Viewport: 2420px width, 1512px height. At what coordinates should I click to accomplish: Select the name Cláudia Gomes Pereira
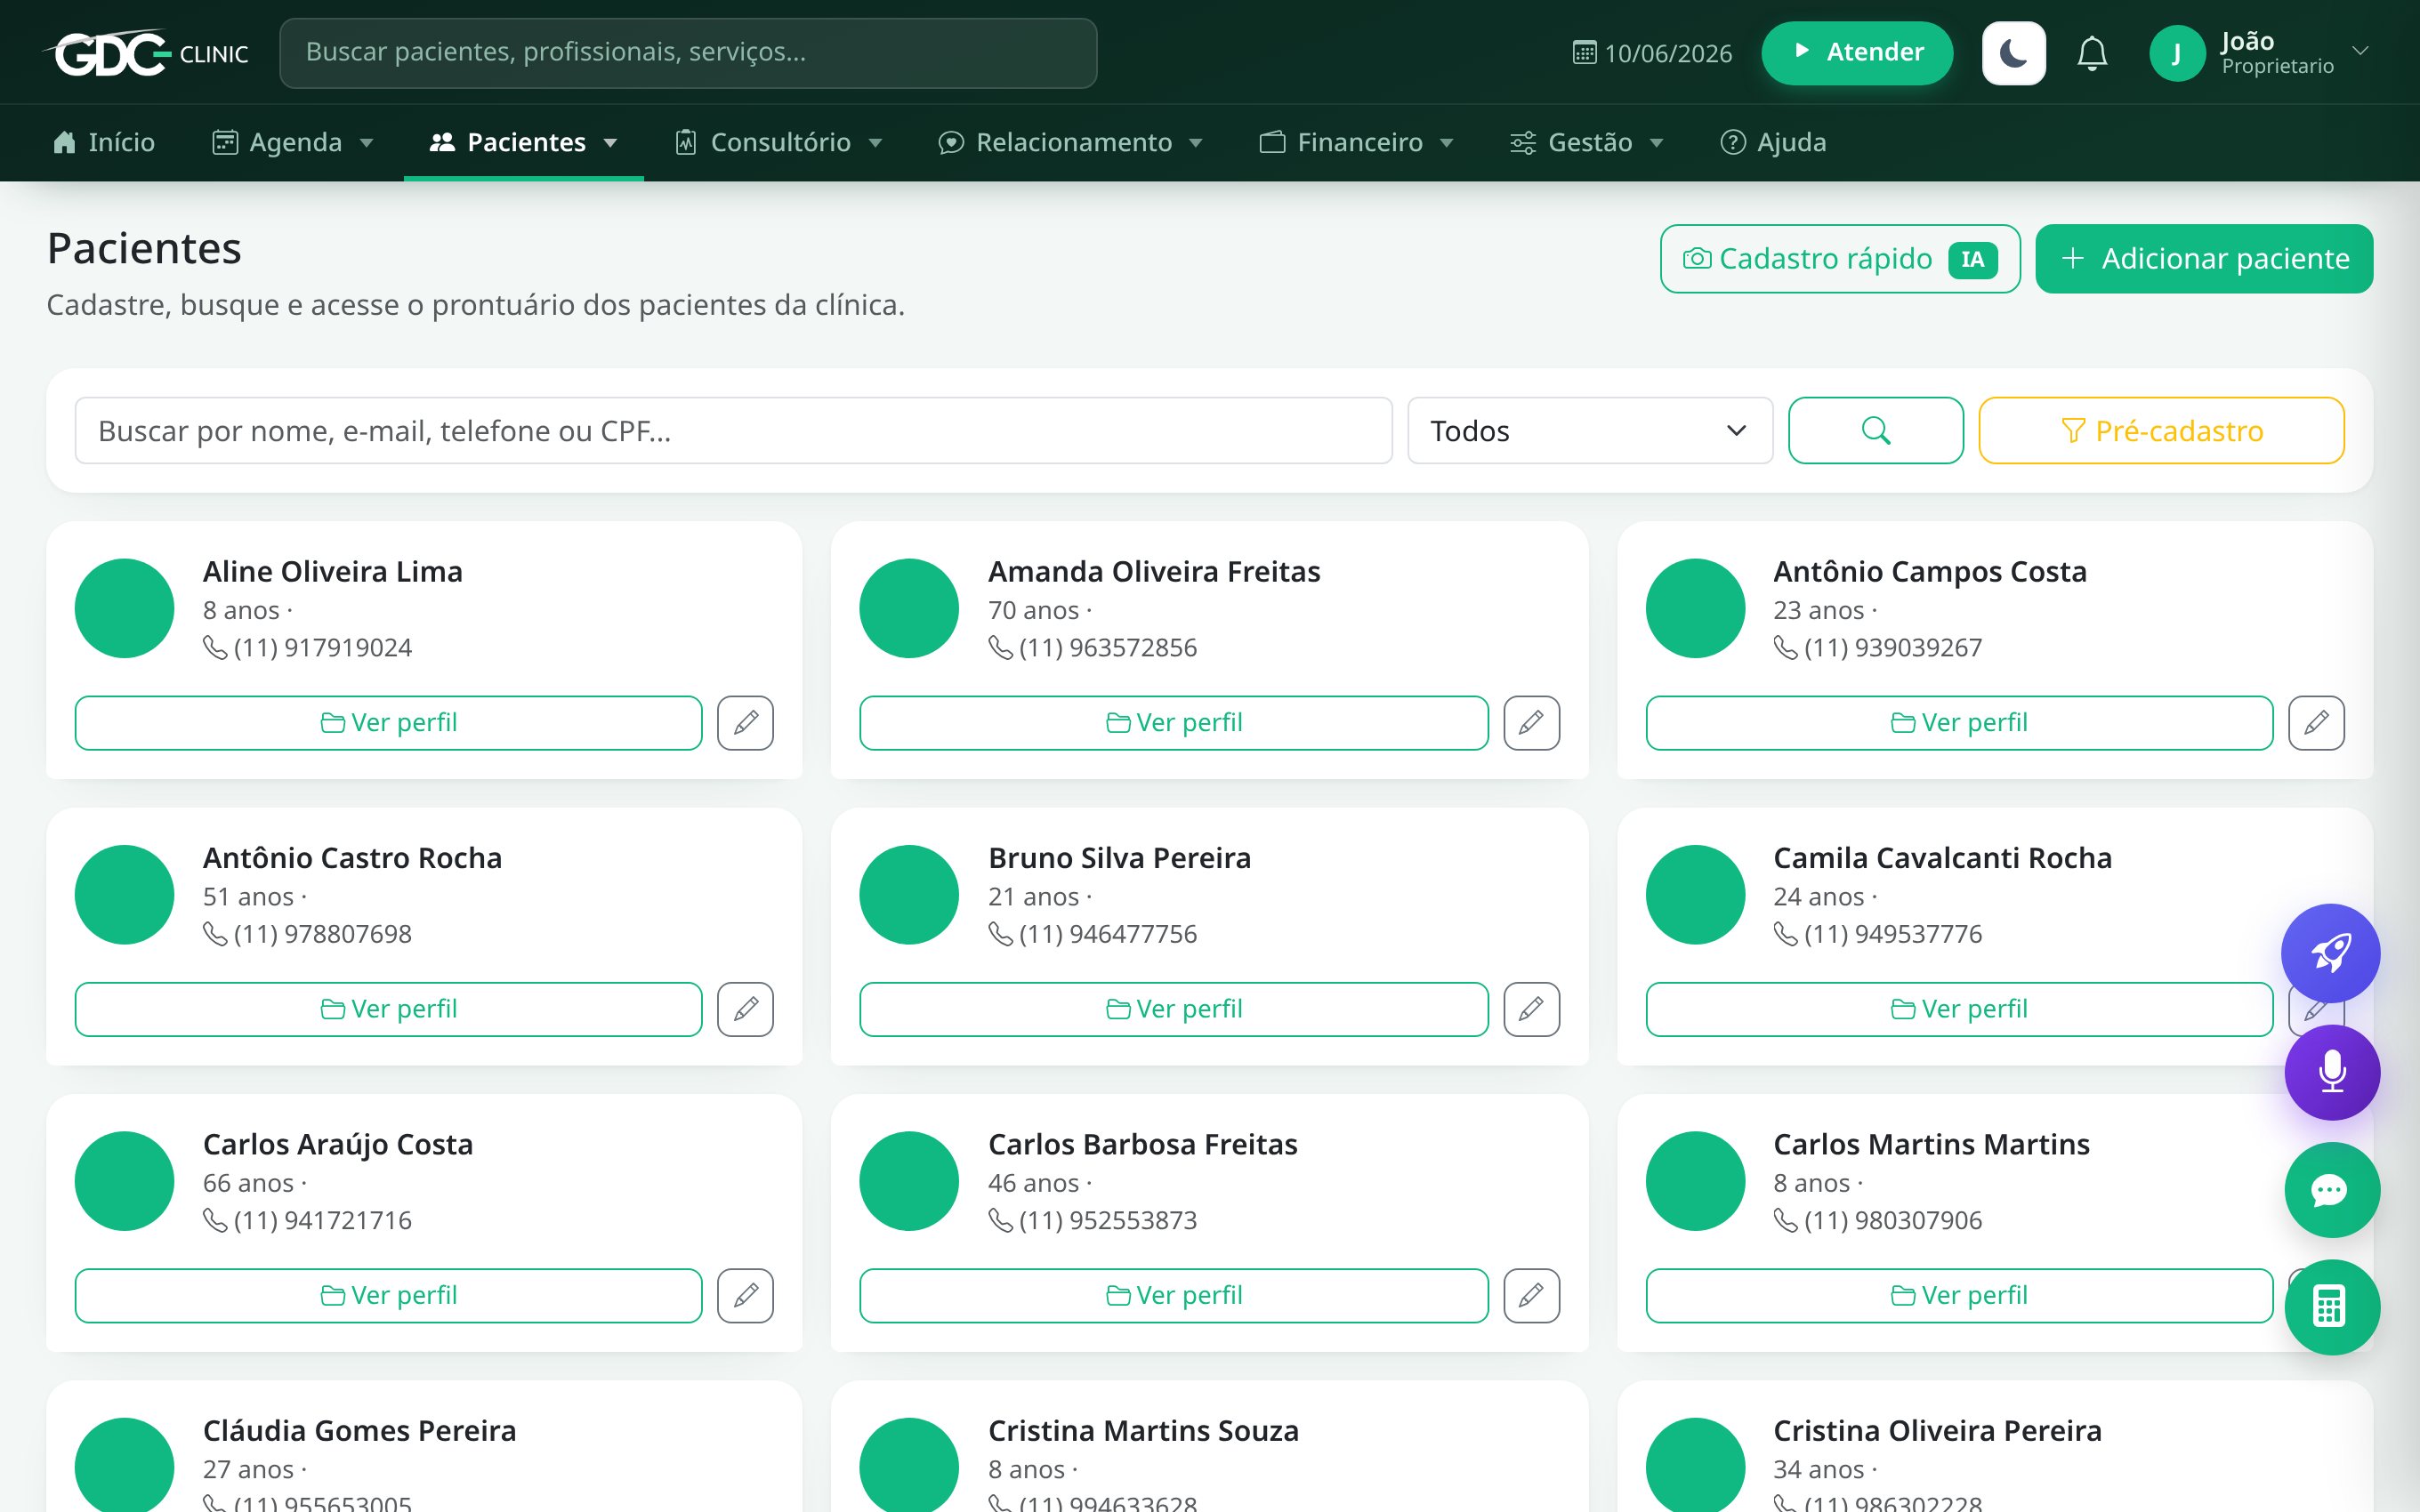coord(360,1431)
